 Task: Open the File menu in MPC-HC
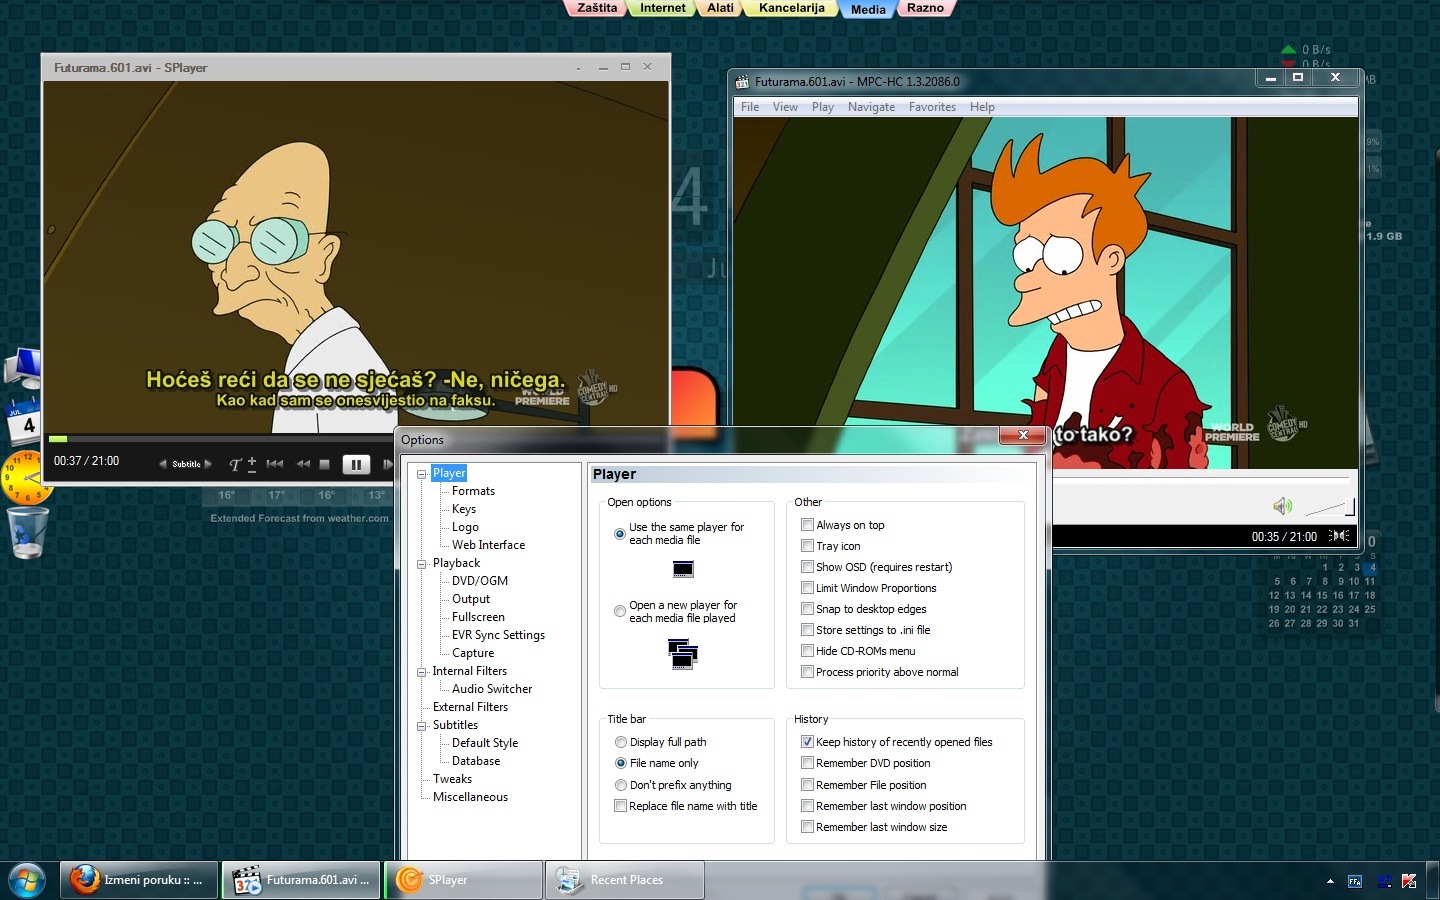pyautogui.click(x=750, y=107)
